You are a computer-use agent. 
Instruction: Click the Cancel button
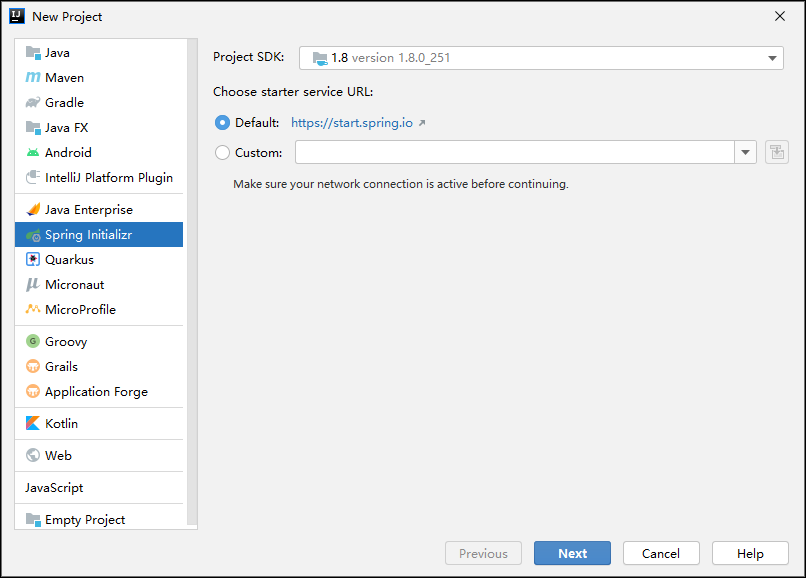[x=661, y=553]
